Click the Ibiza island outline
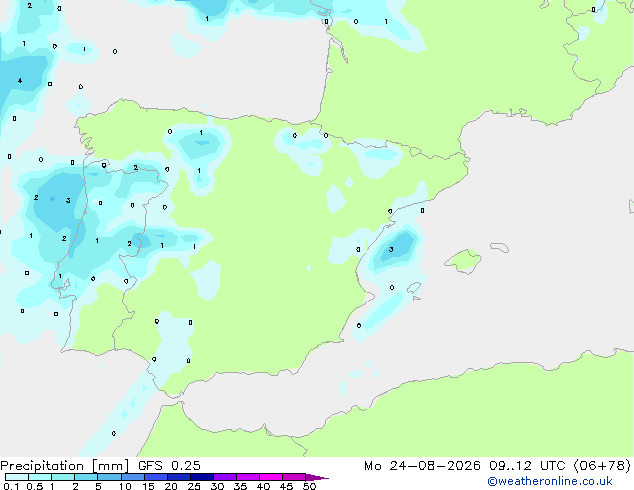This screenshot has width=634, height=490. click(x=414, y=288)
